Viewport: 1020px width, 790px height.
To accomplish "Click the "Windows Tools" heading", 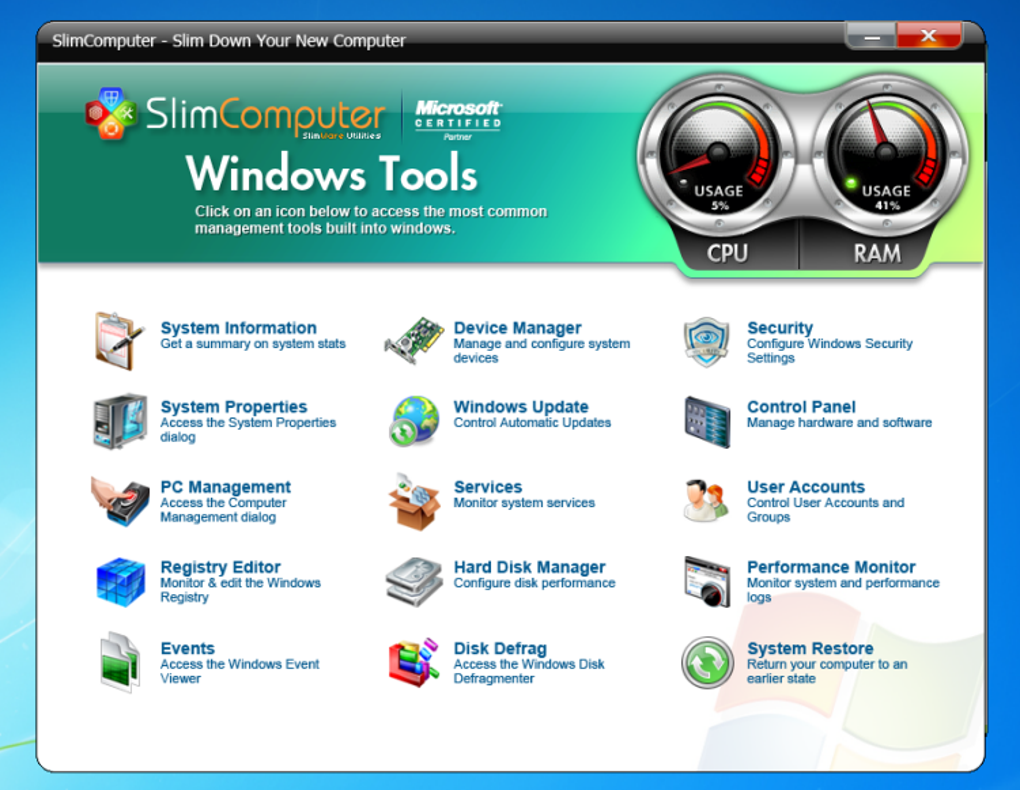I will coord(332,173).
